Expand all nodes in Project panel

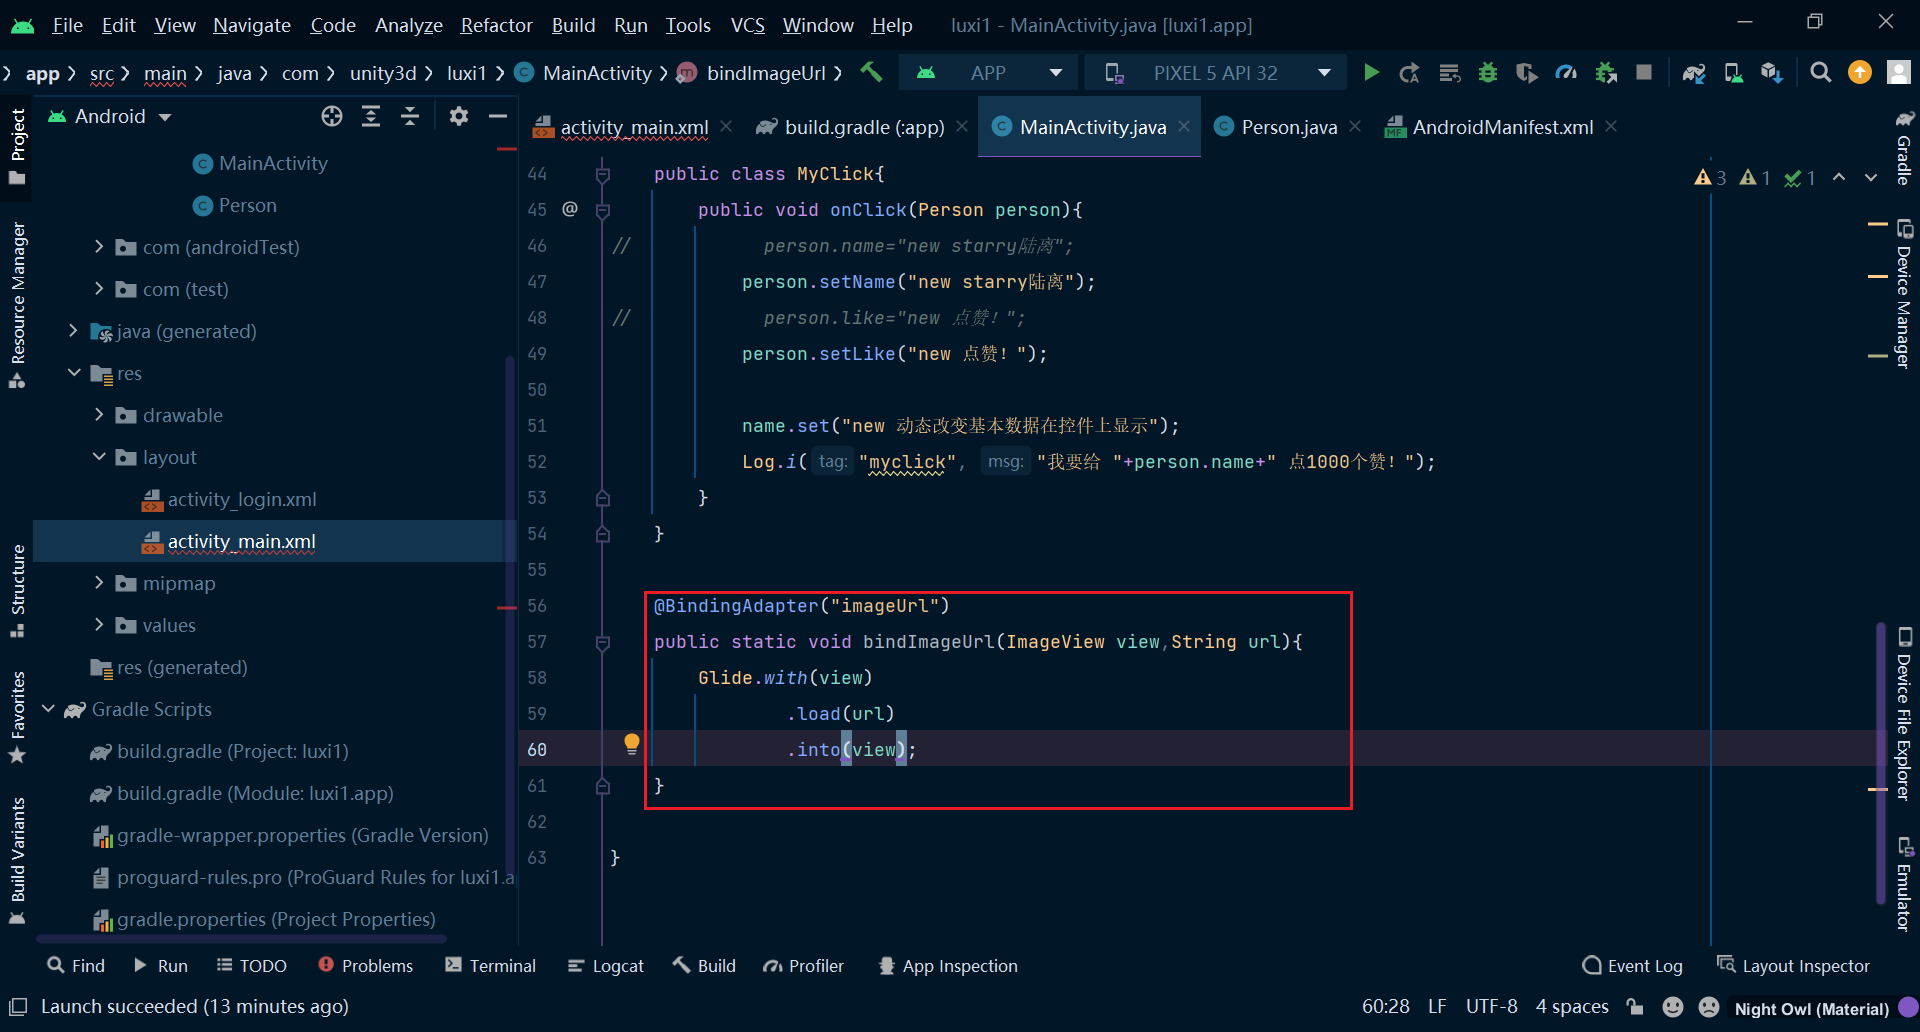click(371, 116)
